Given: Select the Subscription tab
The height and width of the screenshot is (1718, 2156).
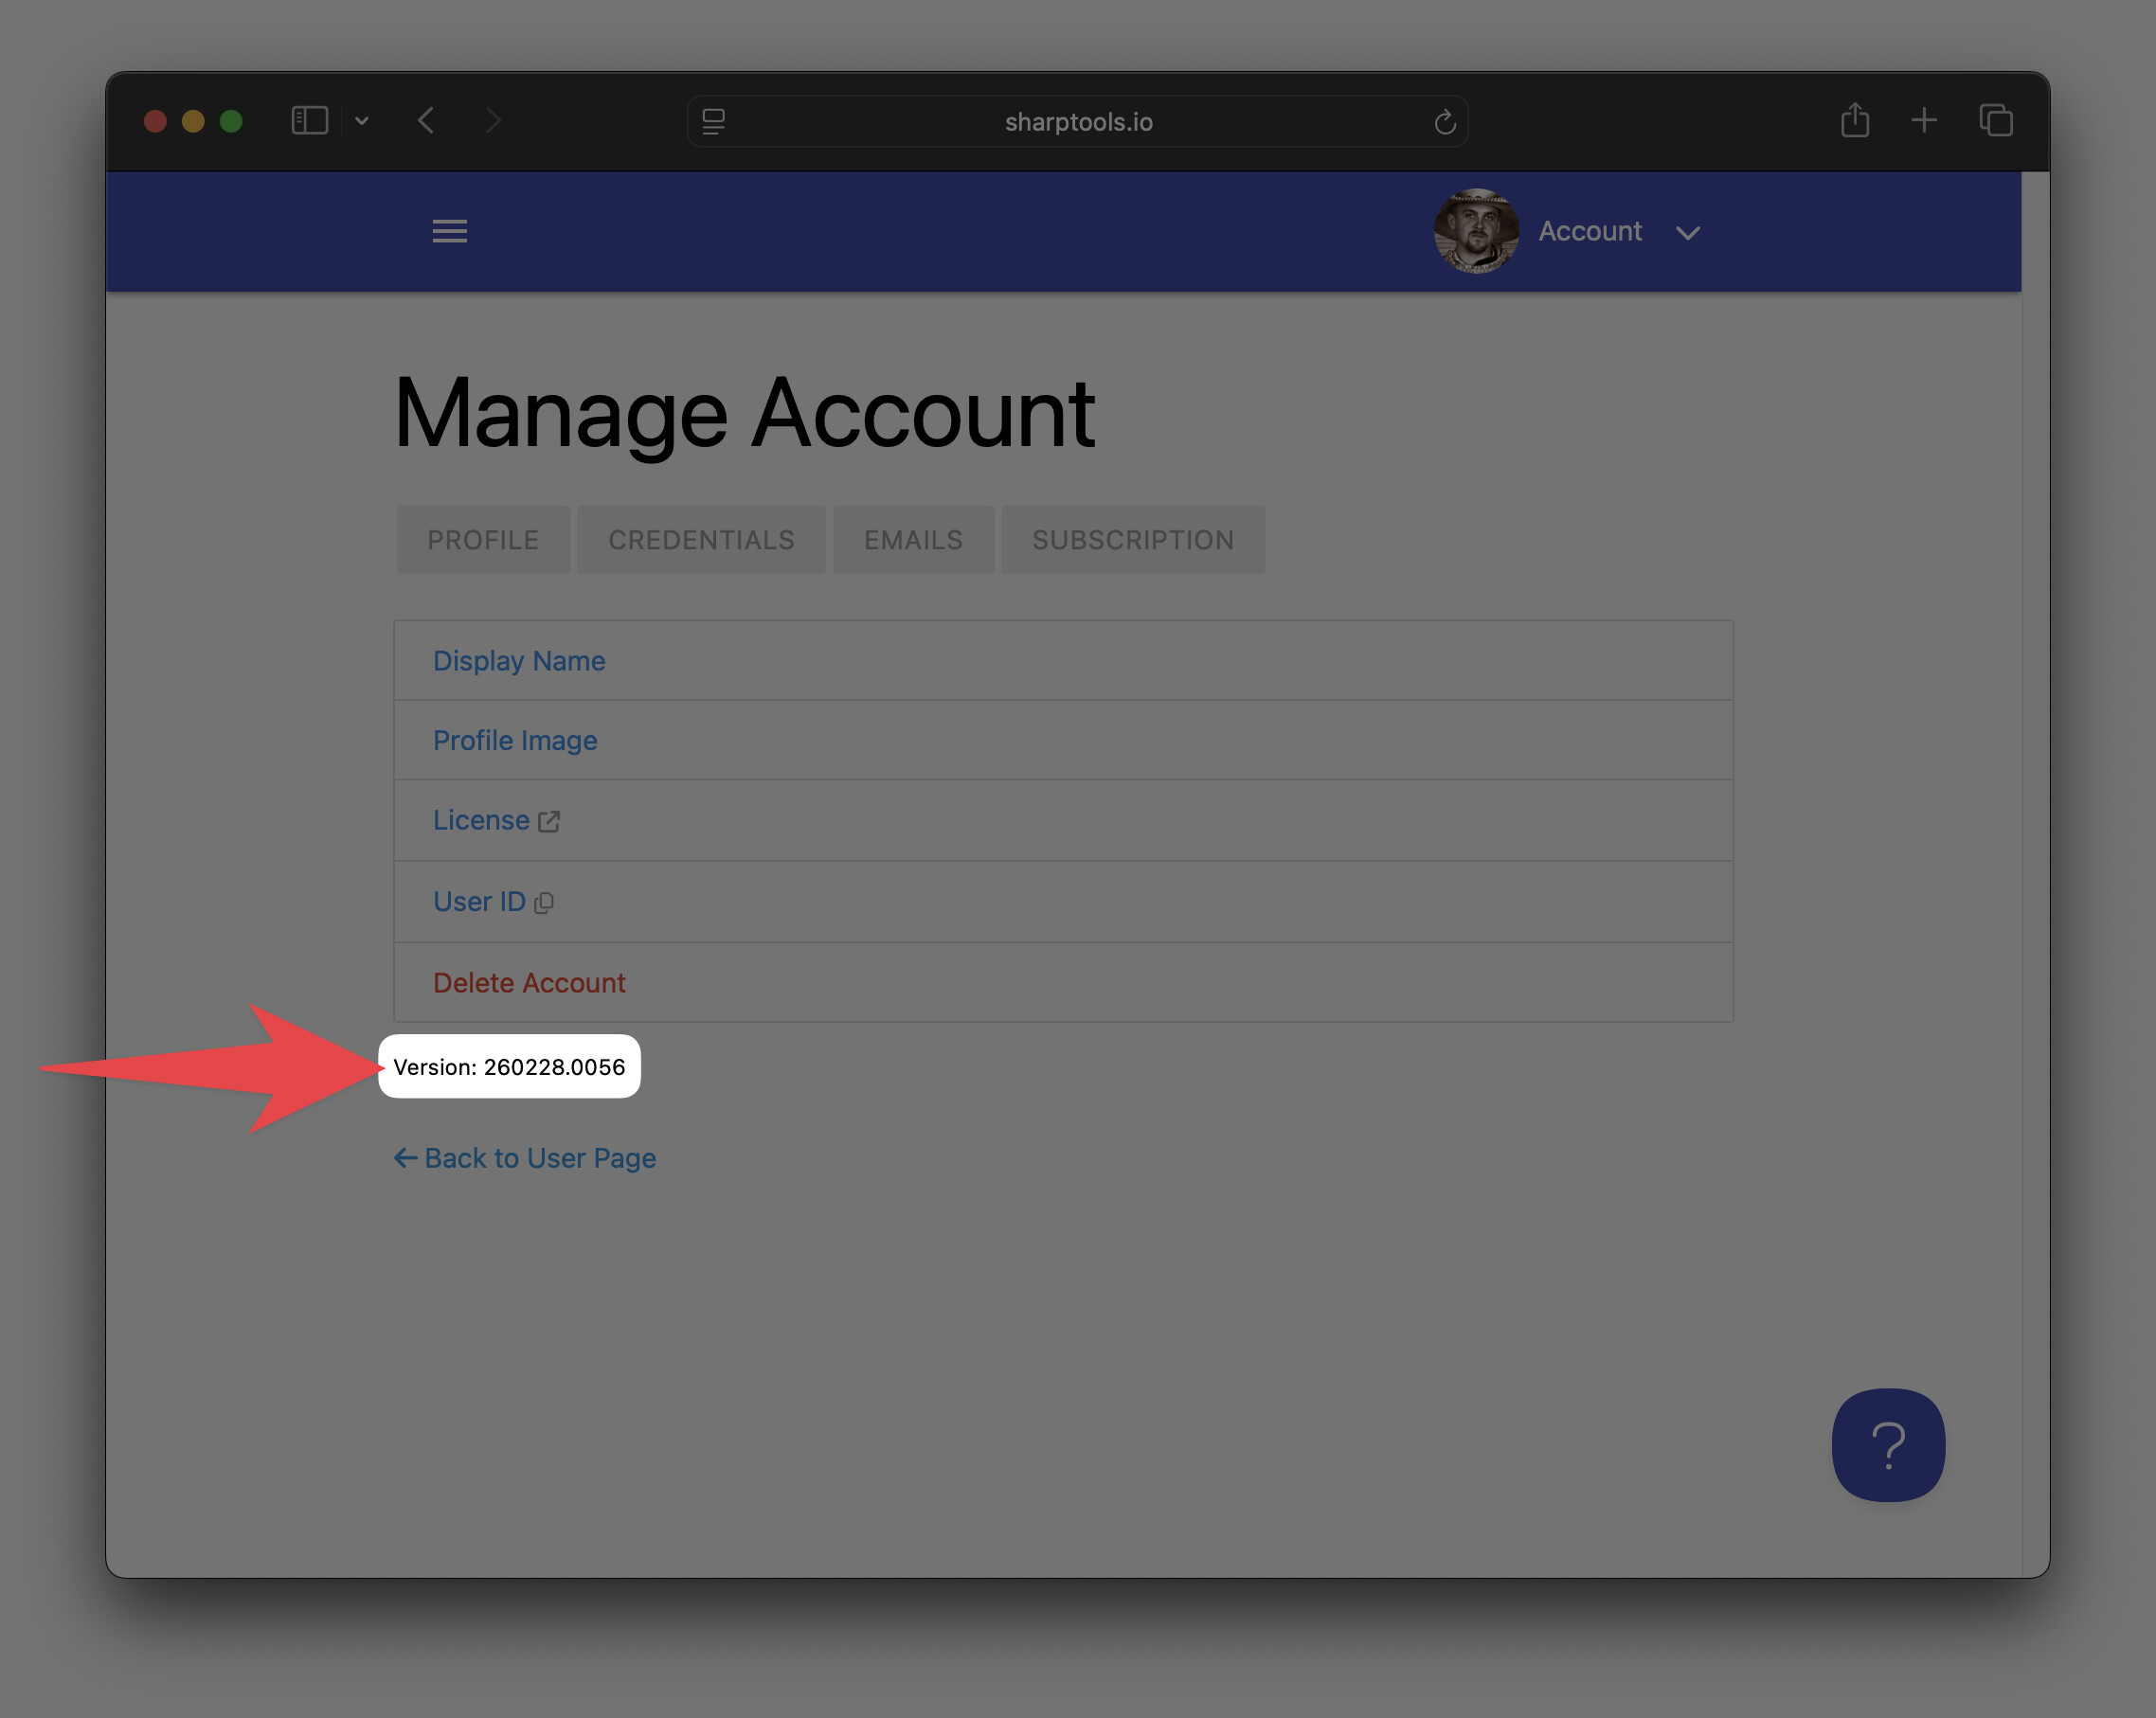Looking at the screenshot, I should point(1132,540).
